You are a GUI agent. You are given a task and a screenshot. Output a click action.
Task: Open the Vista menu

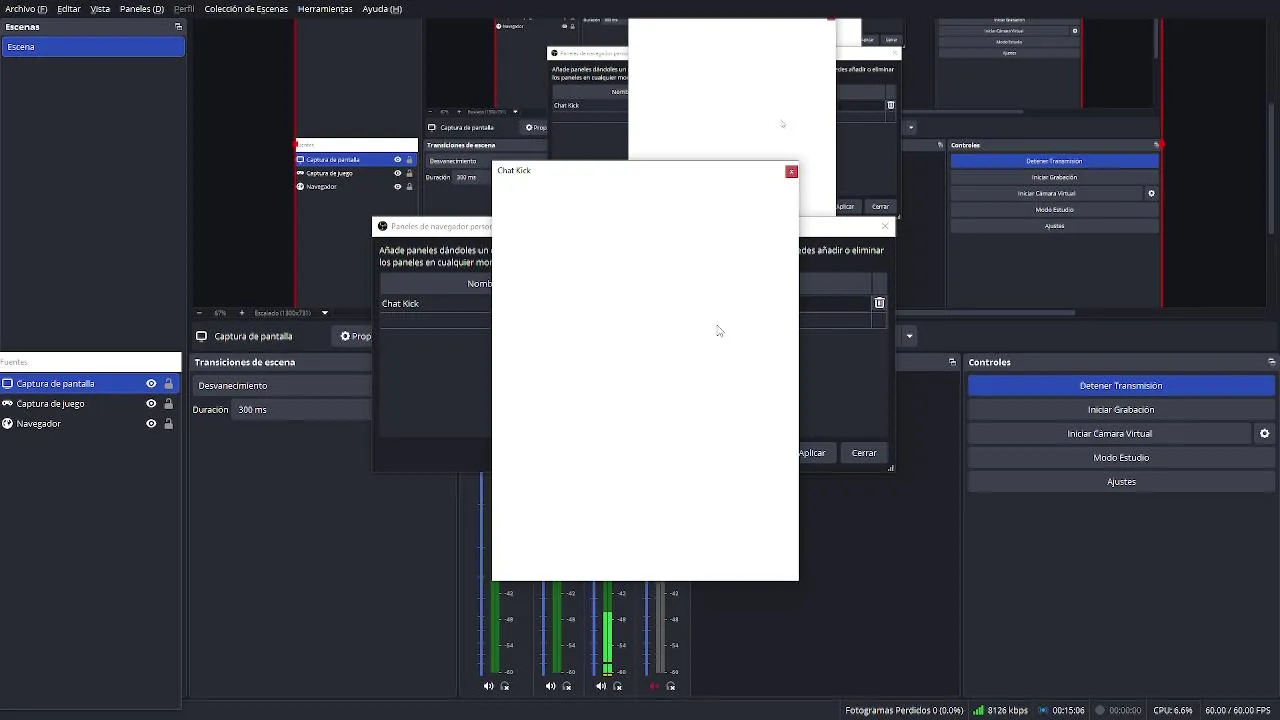click(x=100, y=9)
